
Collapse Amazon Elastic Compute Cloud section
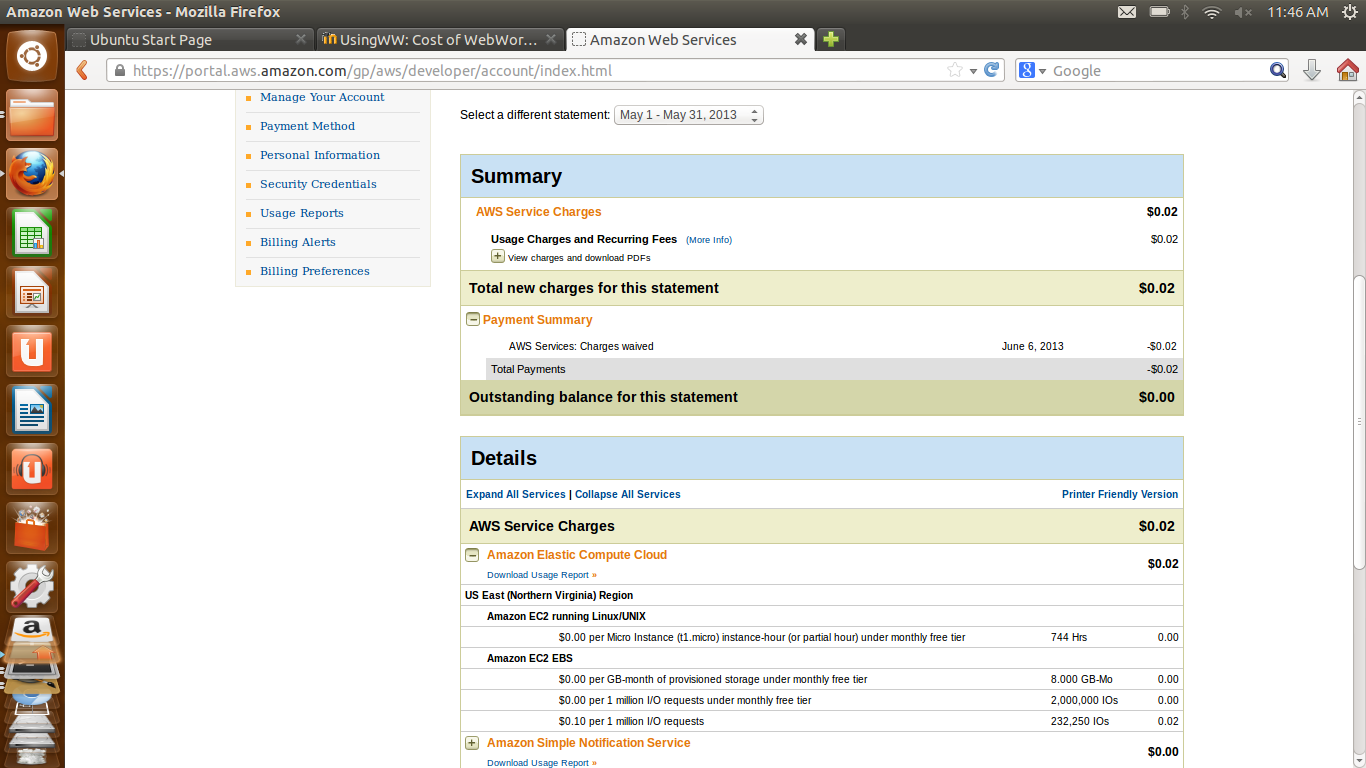click(x=472, y=555)
